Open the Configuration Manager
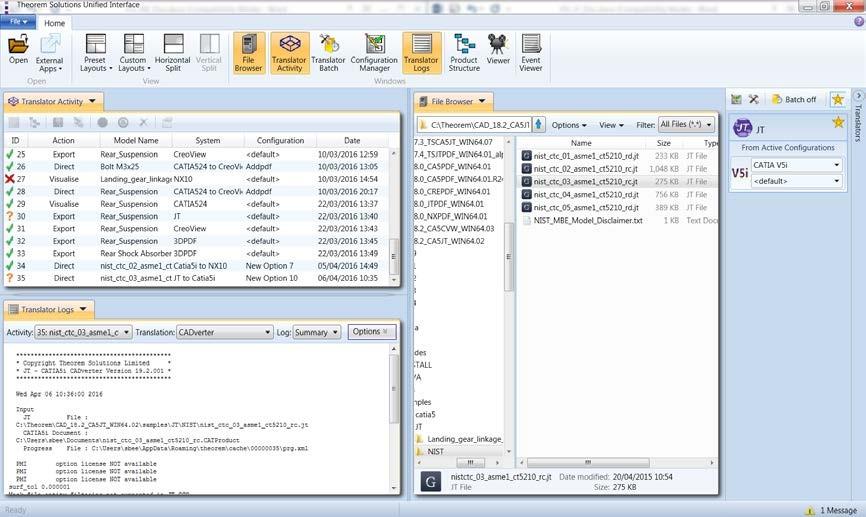This screenshot has height=517, width=866. click(x=374, y=54)
